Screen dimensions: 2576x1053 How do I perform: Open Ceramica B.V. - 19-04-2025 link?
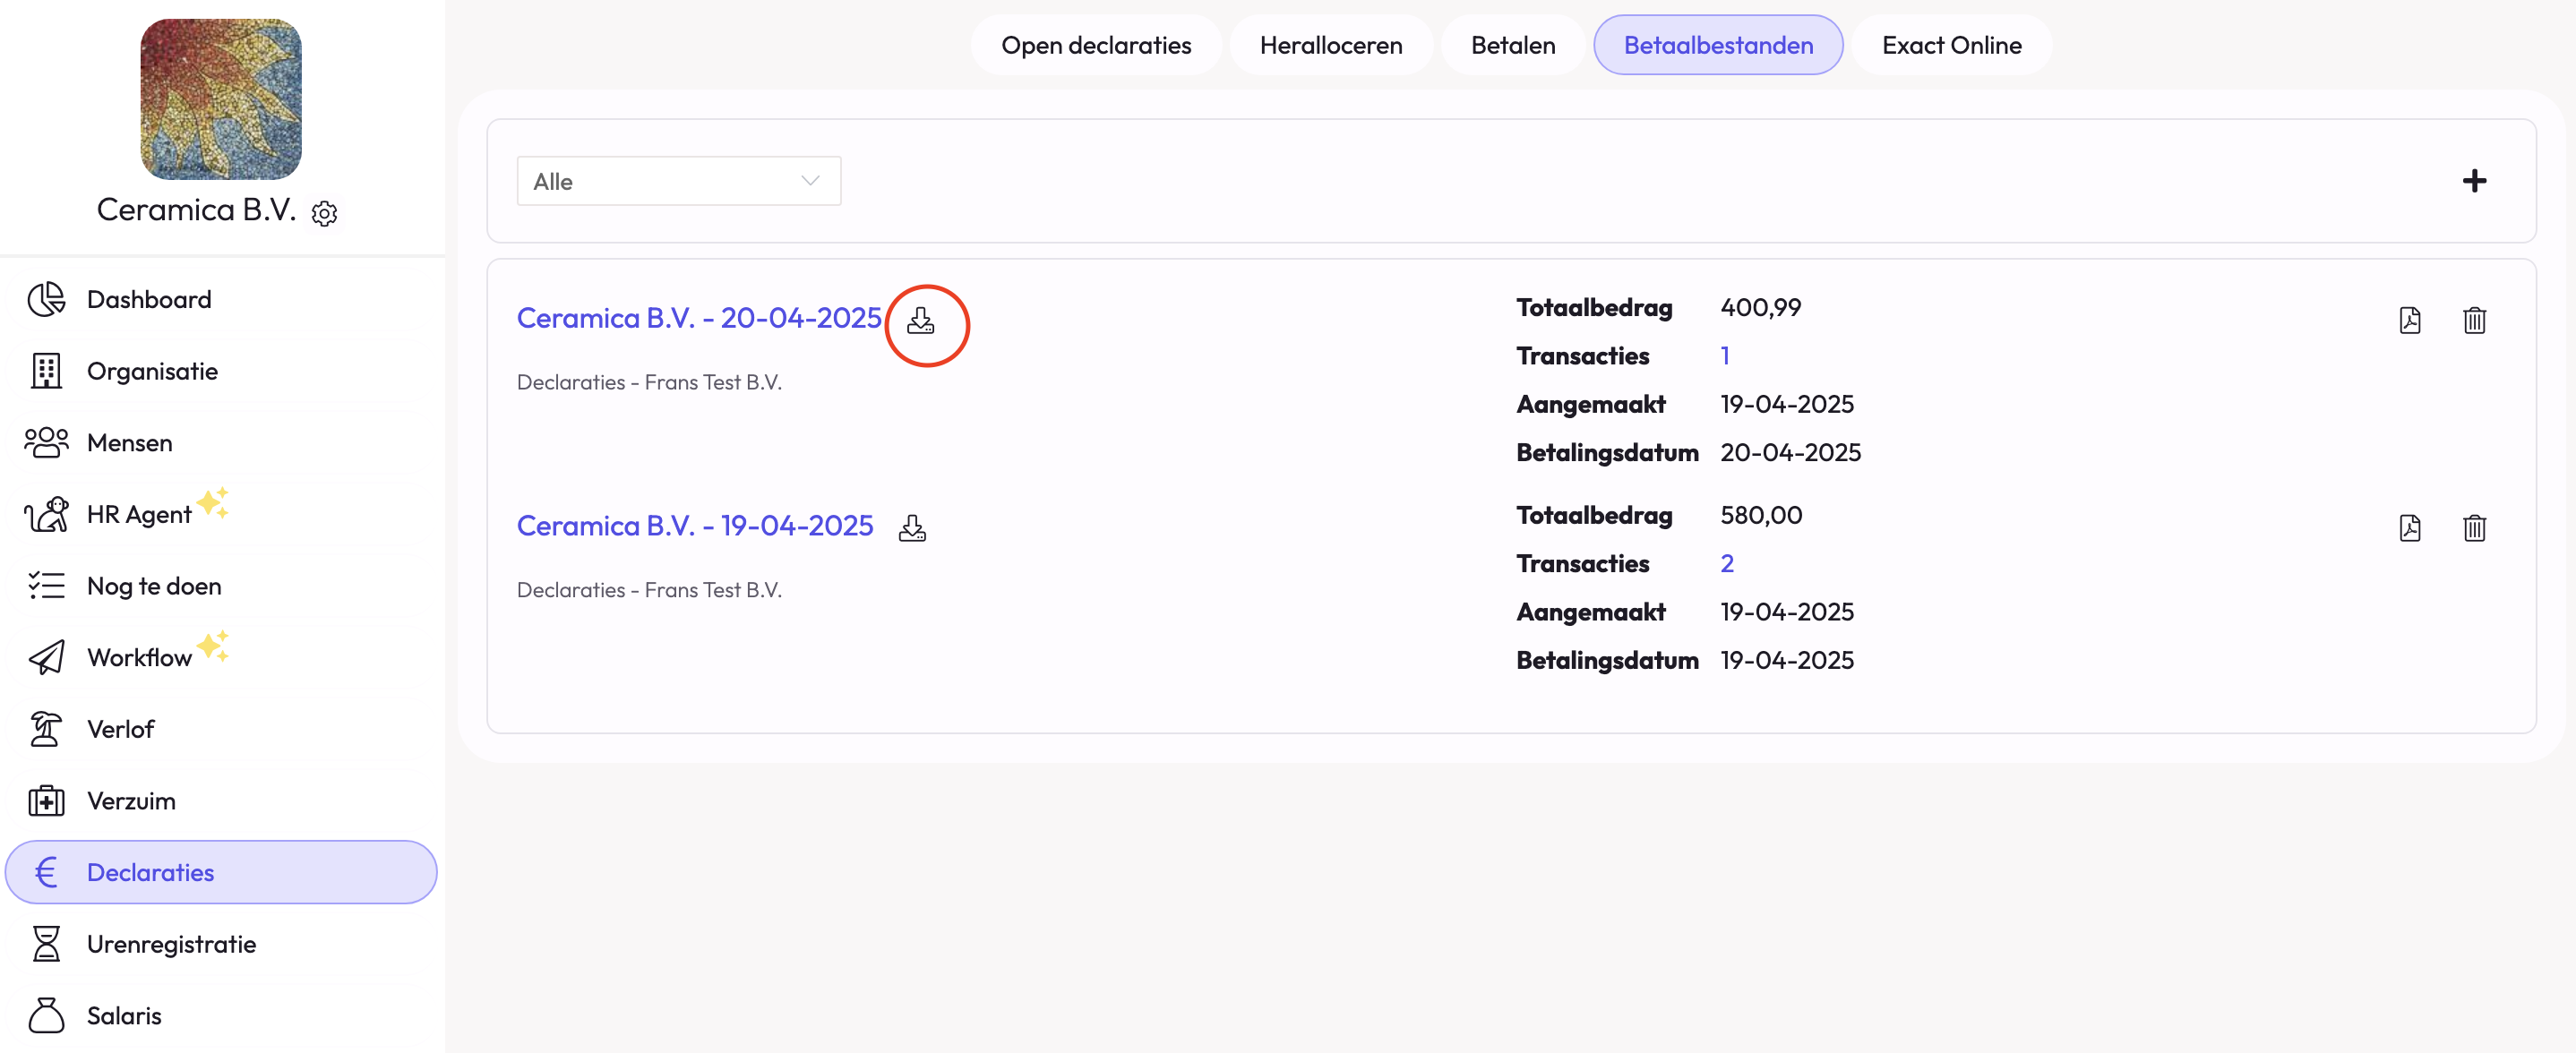click(x=694, y=526)
